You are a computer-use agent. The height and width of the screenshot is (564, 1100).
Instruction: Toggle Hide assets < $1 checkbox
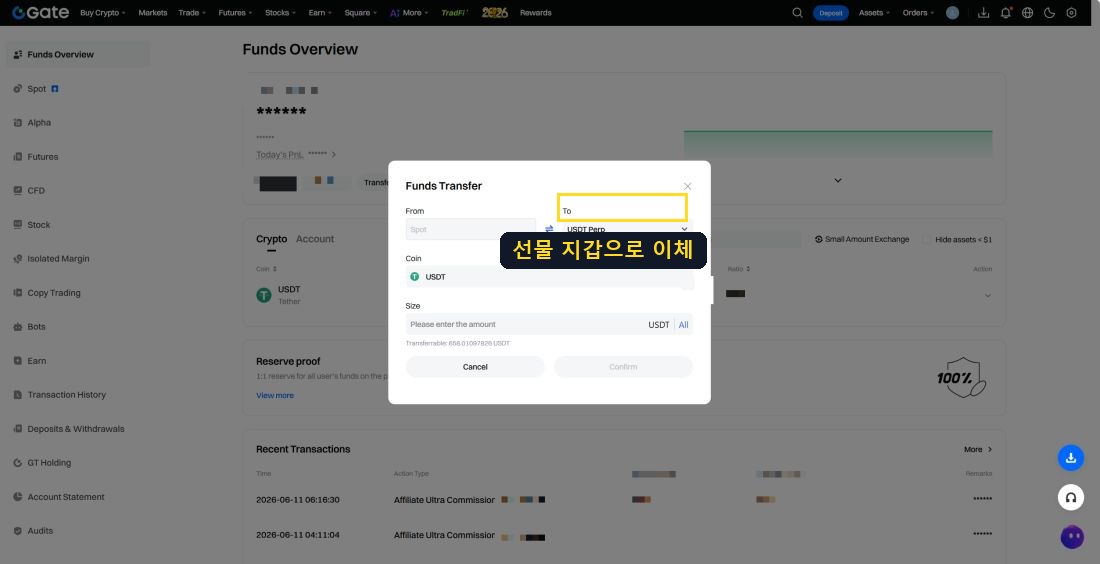pos(927,239)
